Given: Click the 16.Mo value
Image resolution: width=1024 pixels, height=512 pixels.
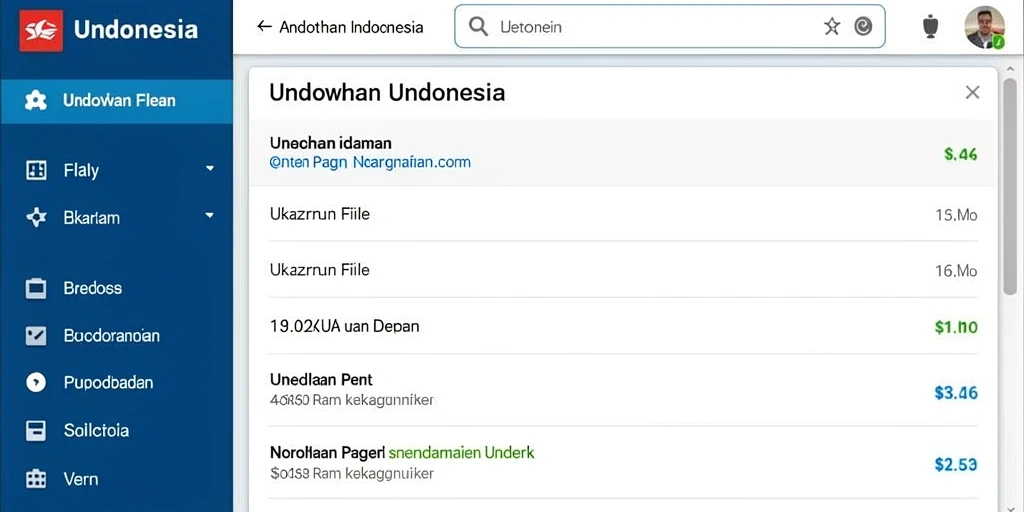Looking at the screenshot, I should coord(957,270).
